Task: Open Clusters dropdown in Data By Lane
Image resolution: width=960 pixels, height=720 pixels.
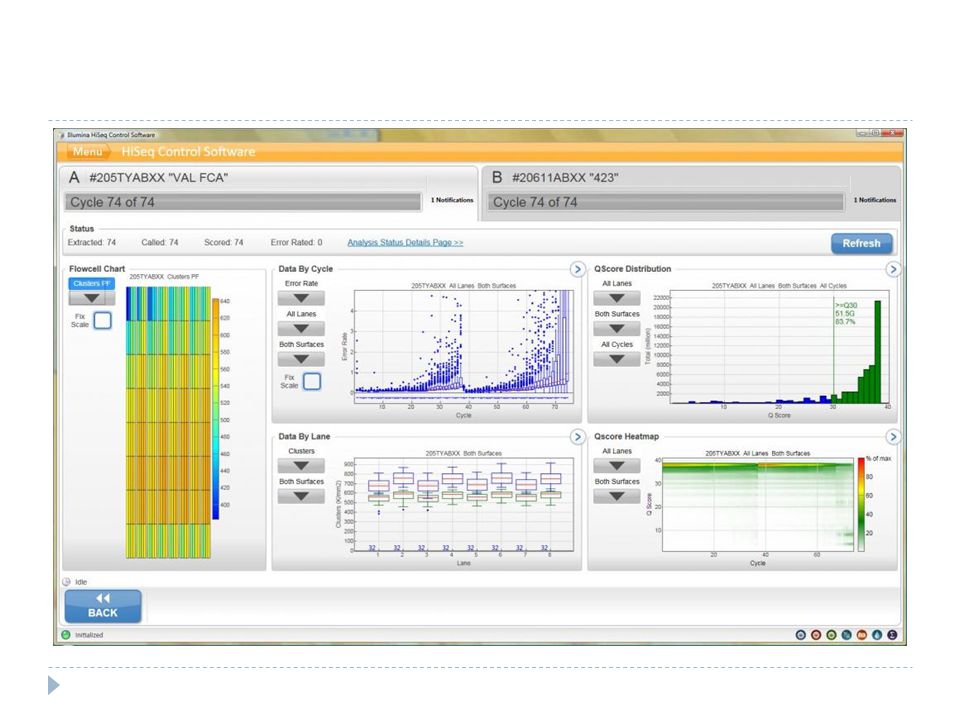Action: (301, 466)
